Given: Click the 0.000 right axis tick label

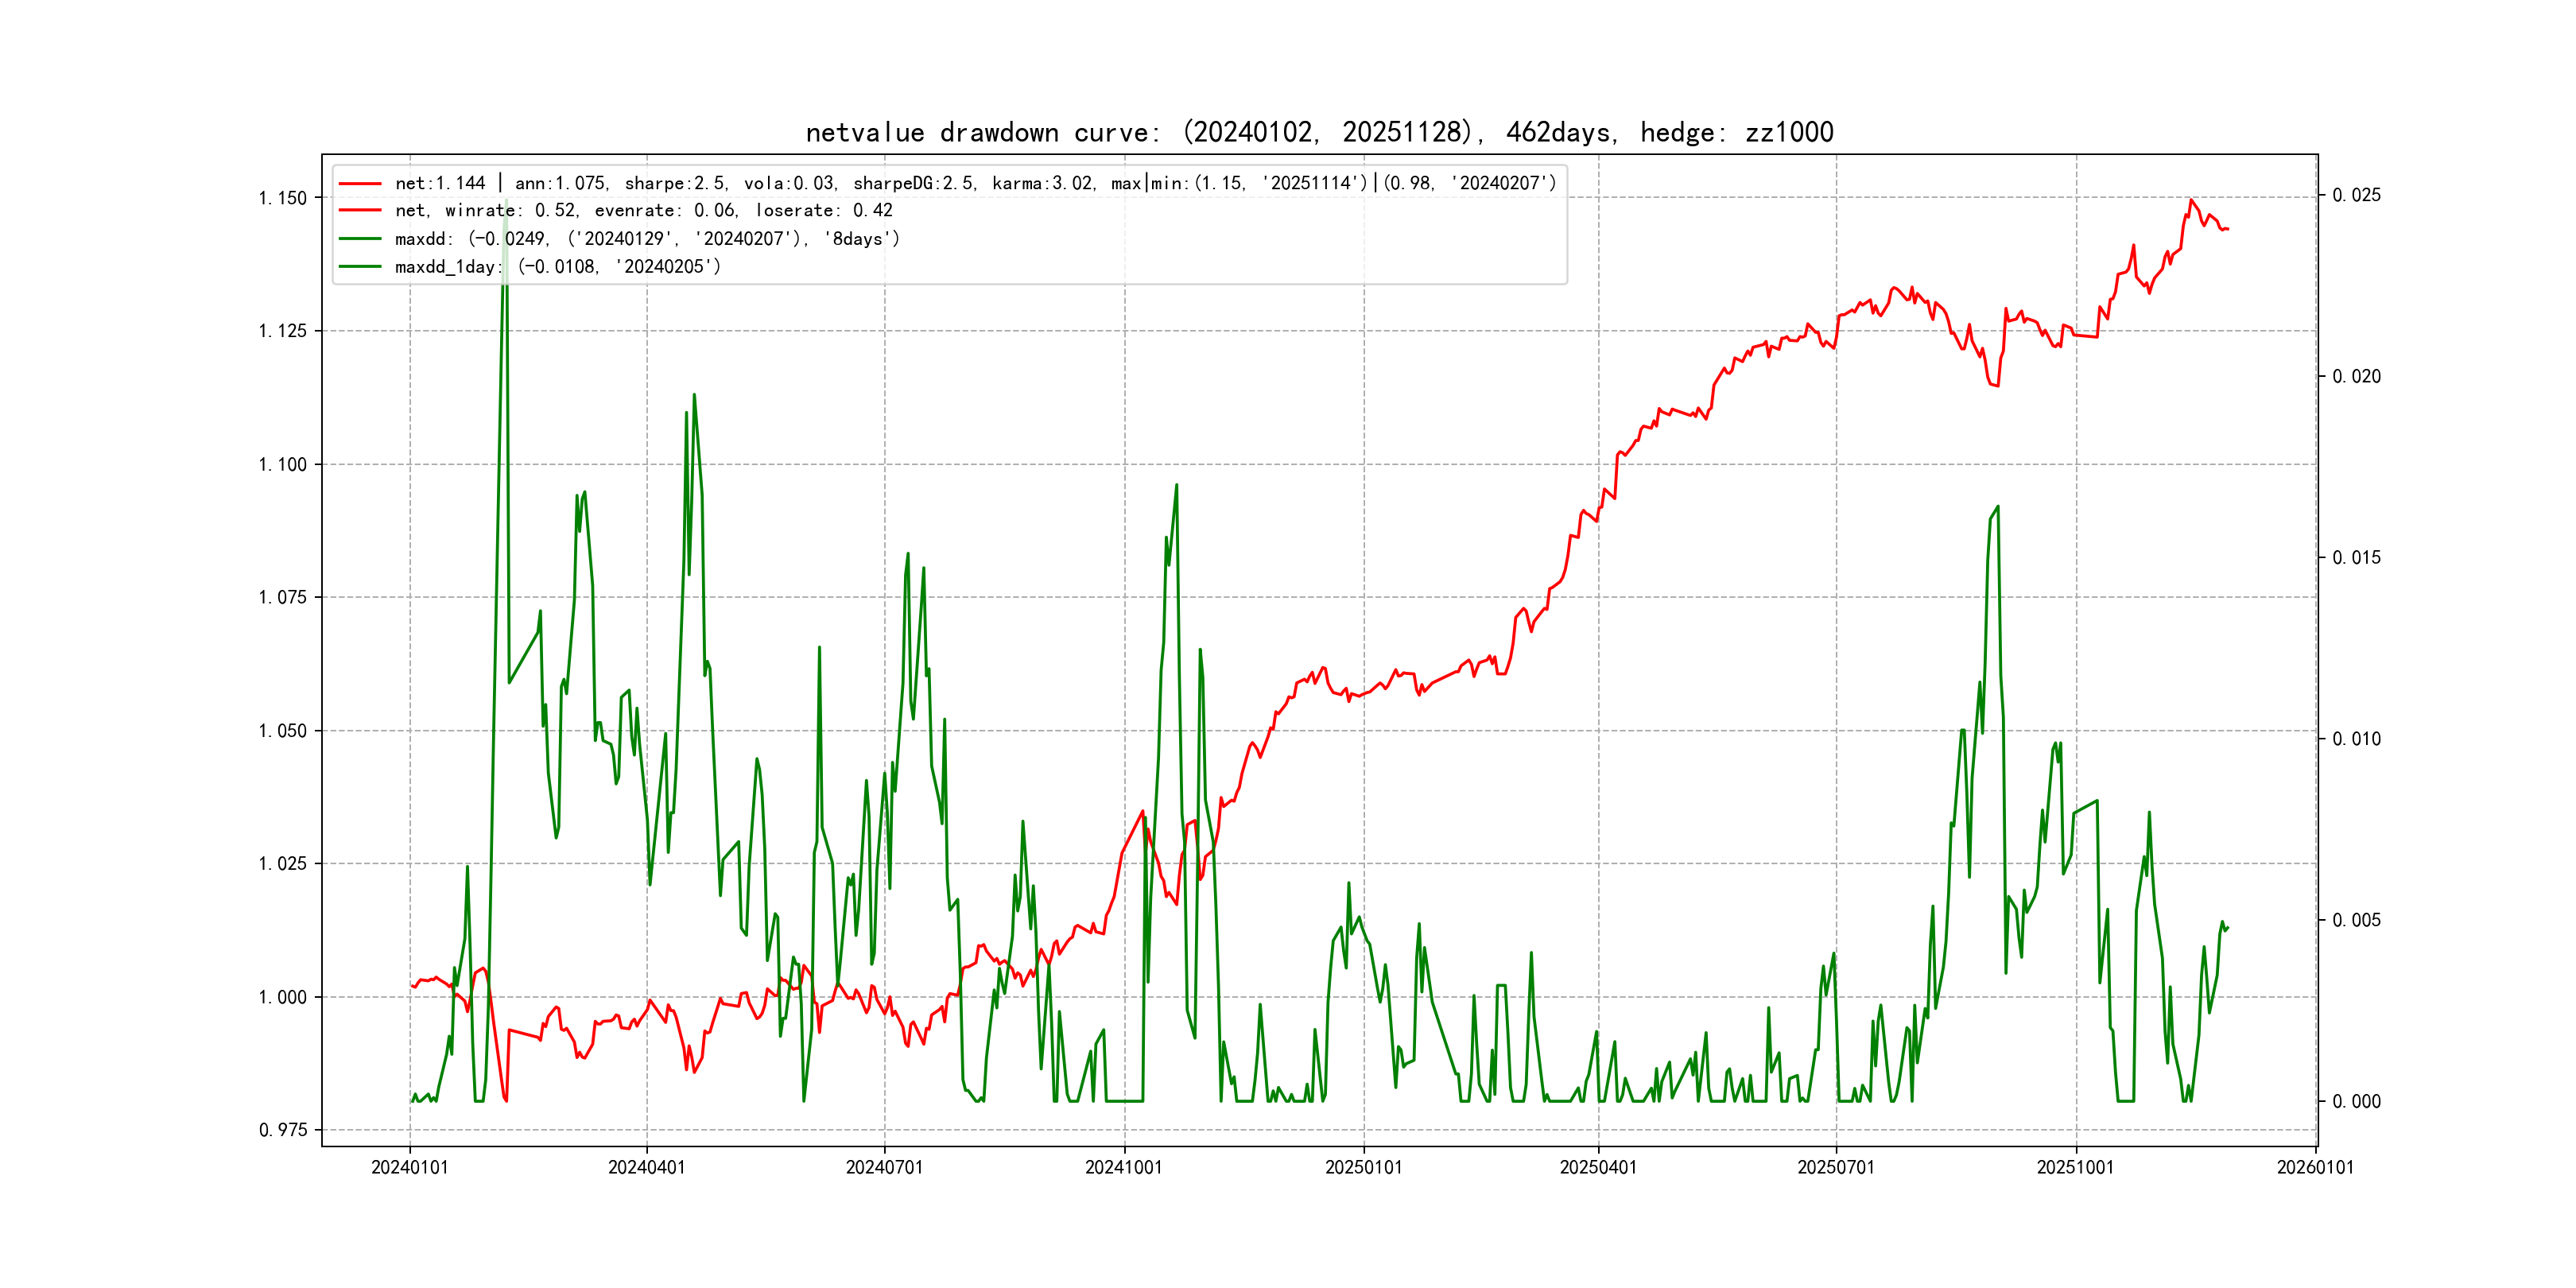Looking at the screenshot, I should click(x=2357, y=1101).
